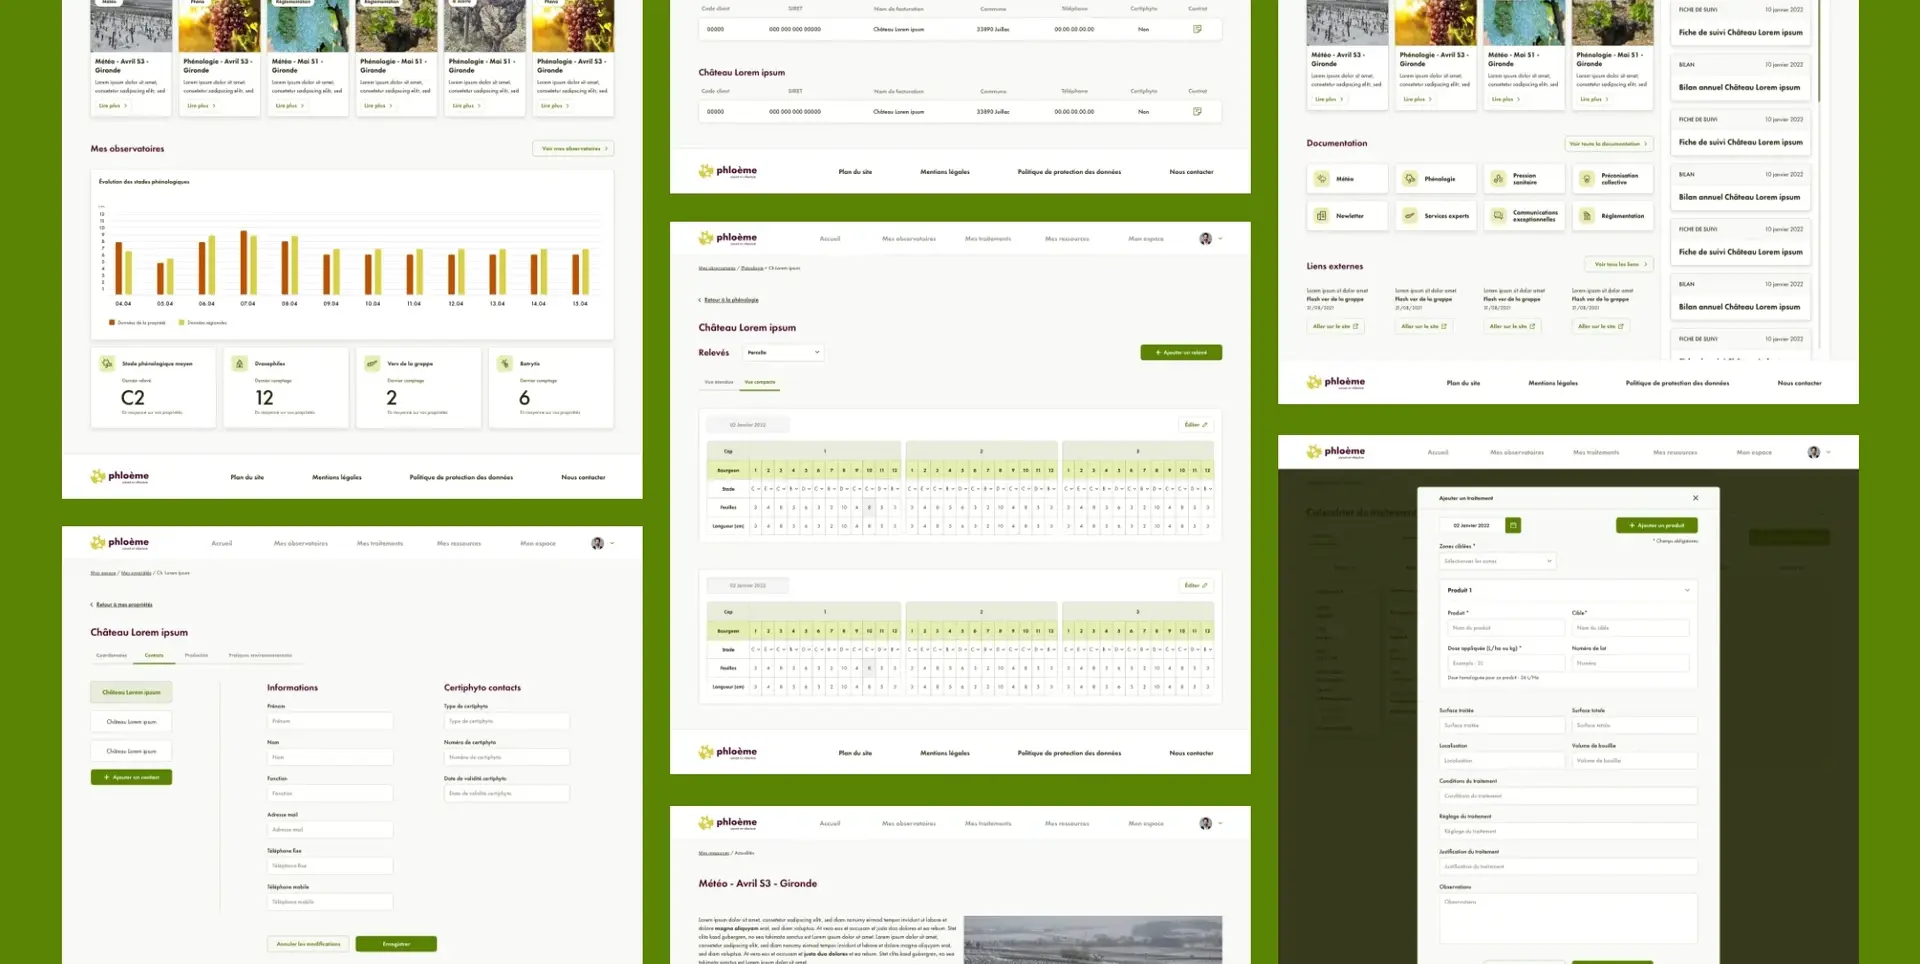This screenshot has width=1920, height=964.
Task: Click the Données de la propriété legend swatch
Action: pyautogui.click(x=111, y=322)
